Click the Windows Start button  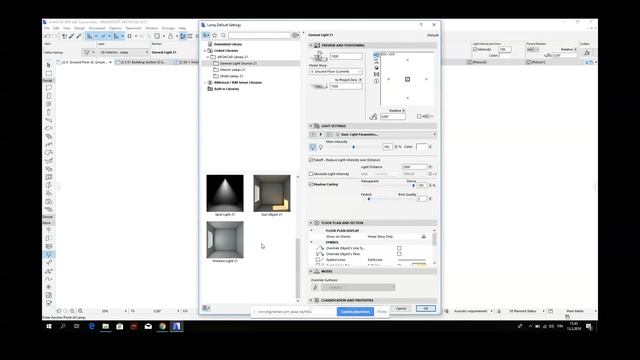click(49, 326)
